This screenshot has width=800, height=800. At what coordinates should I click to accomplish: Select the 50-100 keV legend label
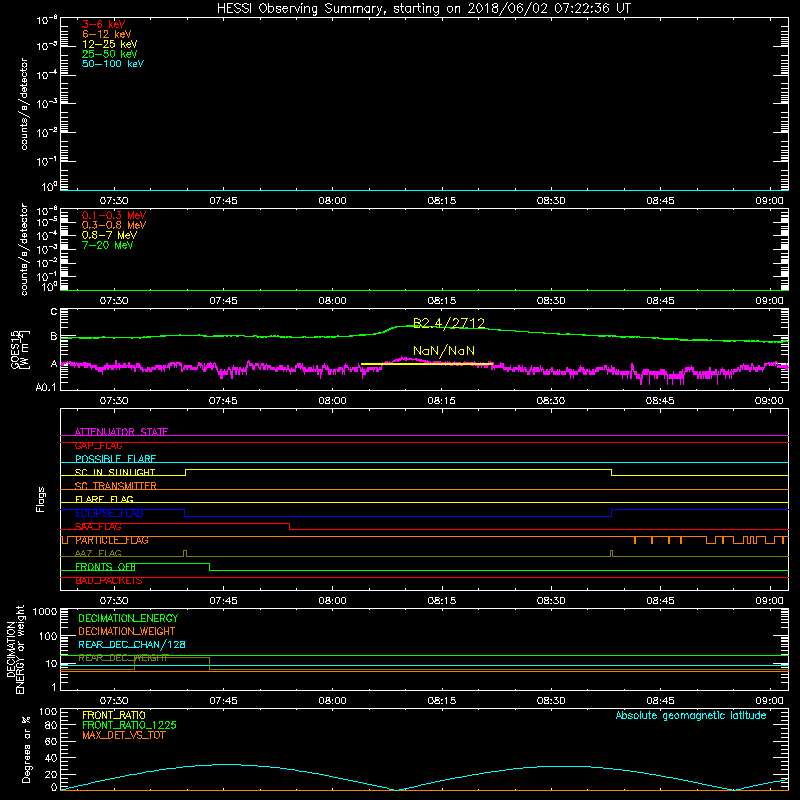click(x=113, y=64)
